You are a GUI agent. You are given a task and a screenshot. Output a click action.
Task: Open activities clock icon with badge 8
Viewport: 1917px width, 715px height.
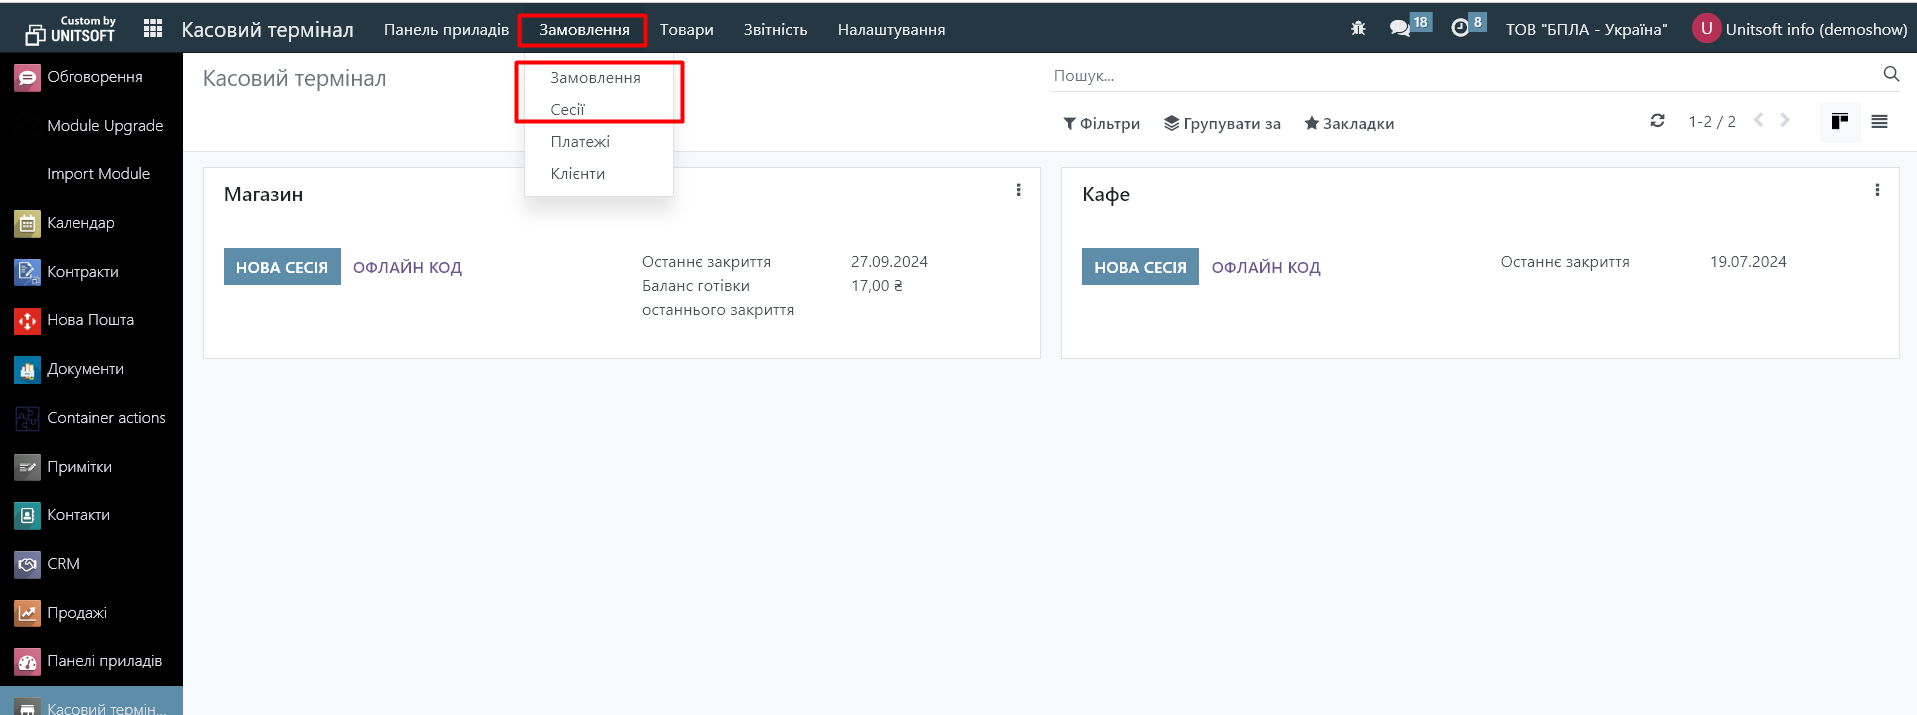point(1460,29)
